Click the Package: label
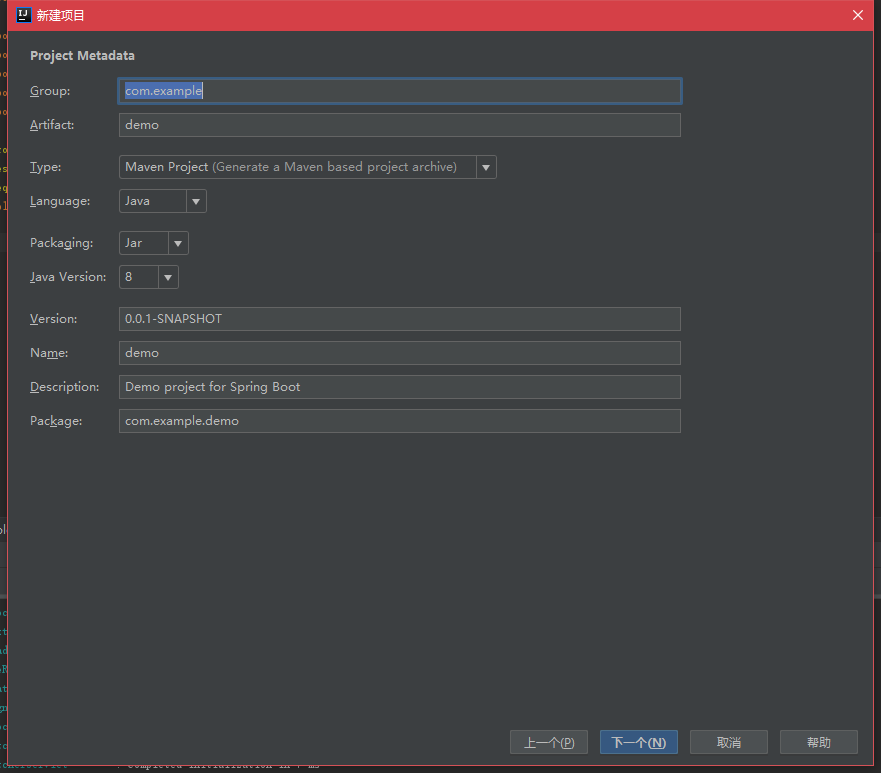This screenshot has width=881, height=773. point(56,421)
